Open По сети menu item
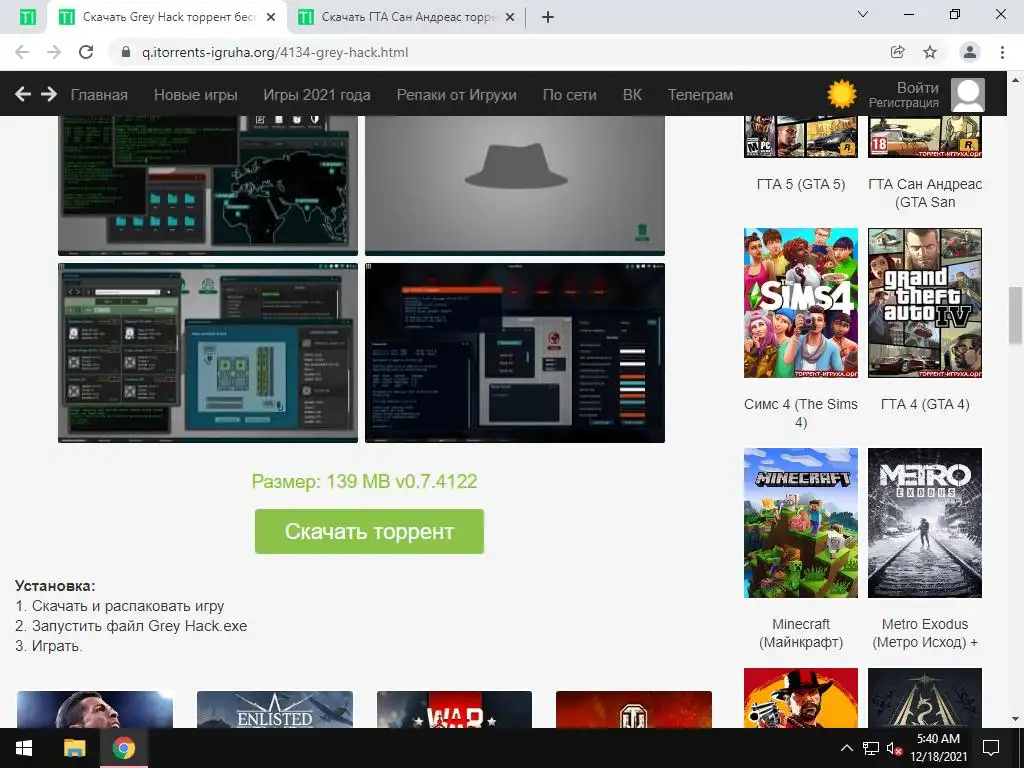 [569, 95]
